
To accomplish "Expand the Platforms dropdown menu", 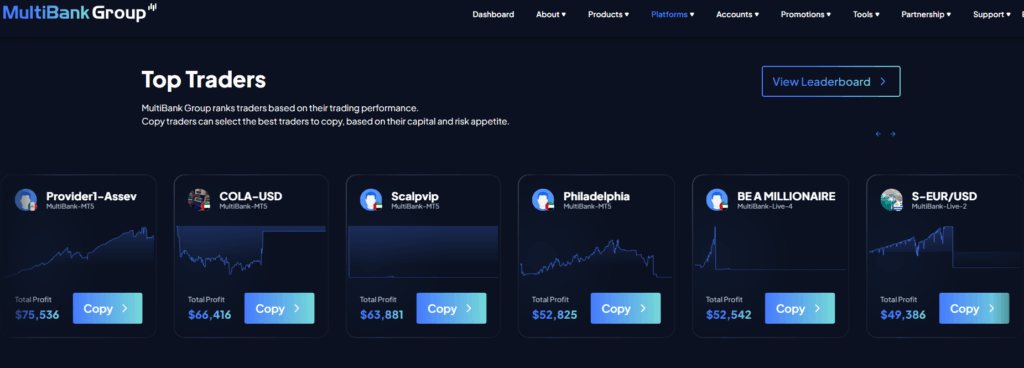I will coord(673,14).
